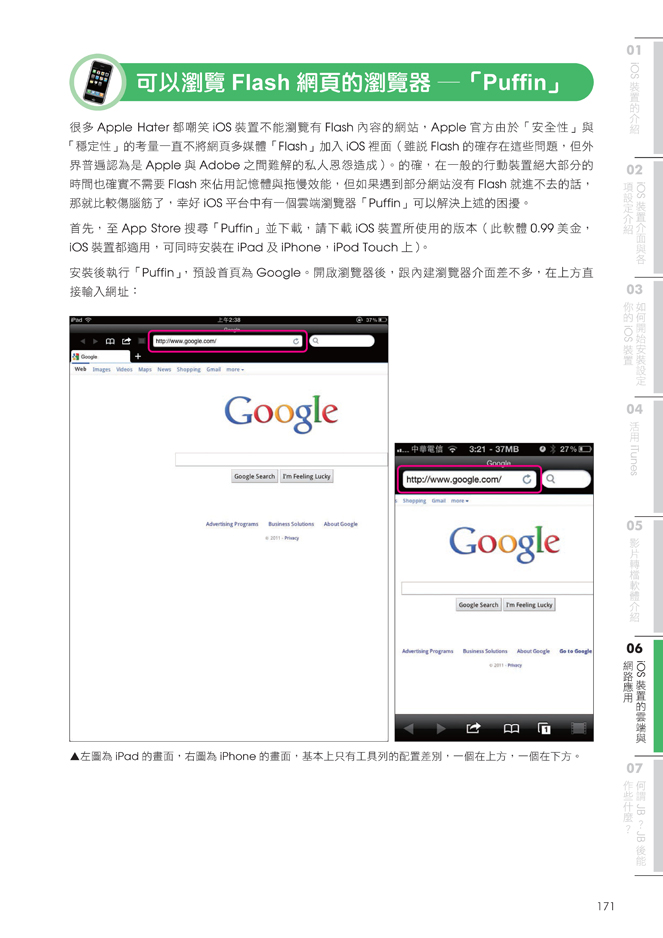Image resolution: width=663 pixels, height=938 pixels.
Task: Open Privacy link on iPhone page
Action: point(515,665)
